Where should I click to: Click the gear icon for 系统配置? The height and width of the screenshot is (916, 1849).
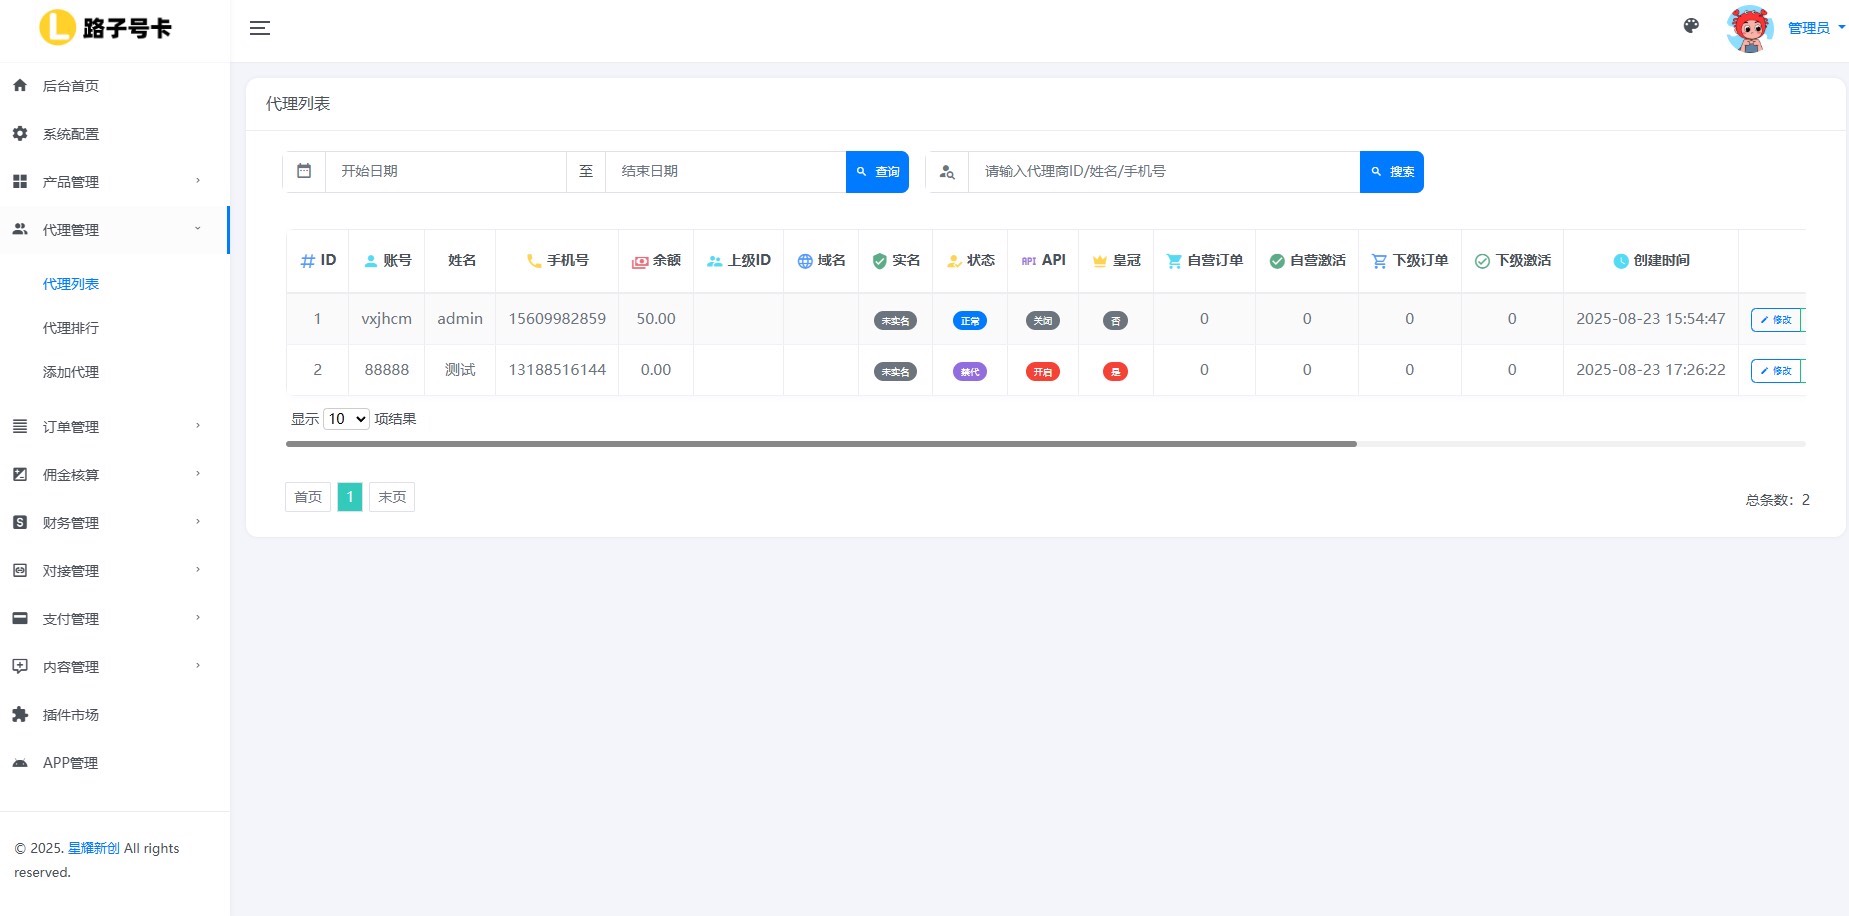click(x=20, y=134)
